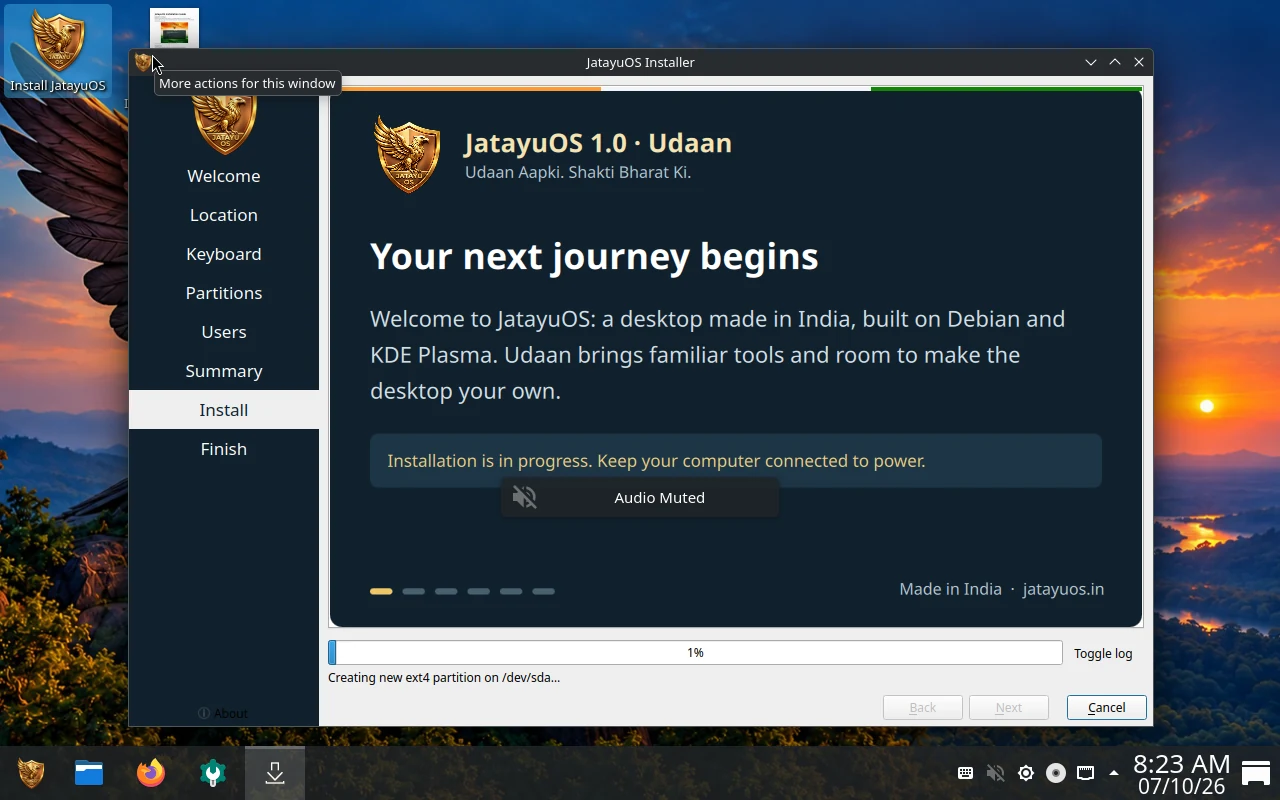Image resolution: width=1280 pixels, height=800 pixels.
Task: Open the Summary step in sidebar
Action: [x=224, y=371]
